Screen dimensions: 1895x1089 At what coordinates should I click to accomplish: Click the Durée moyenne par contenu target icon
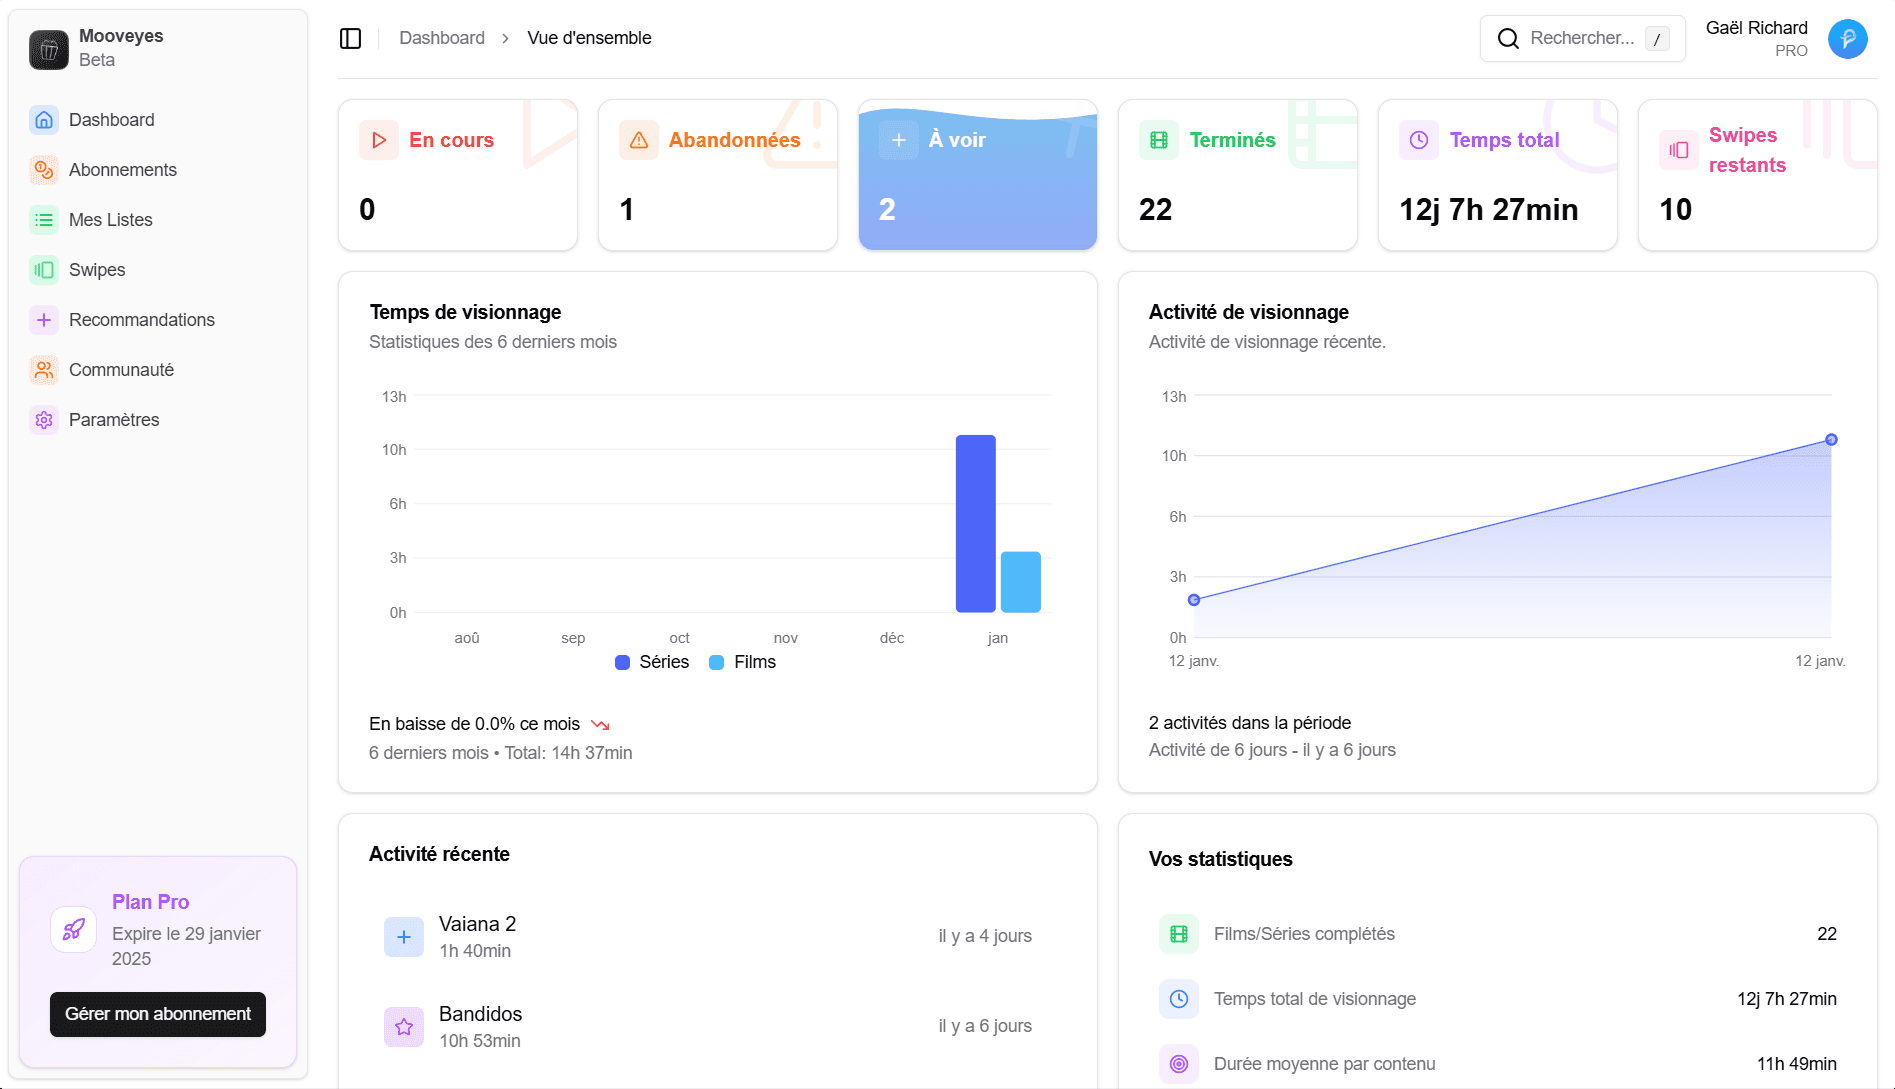(x=1179, y=1064)
